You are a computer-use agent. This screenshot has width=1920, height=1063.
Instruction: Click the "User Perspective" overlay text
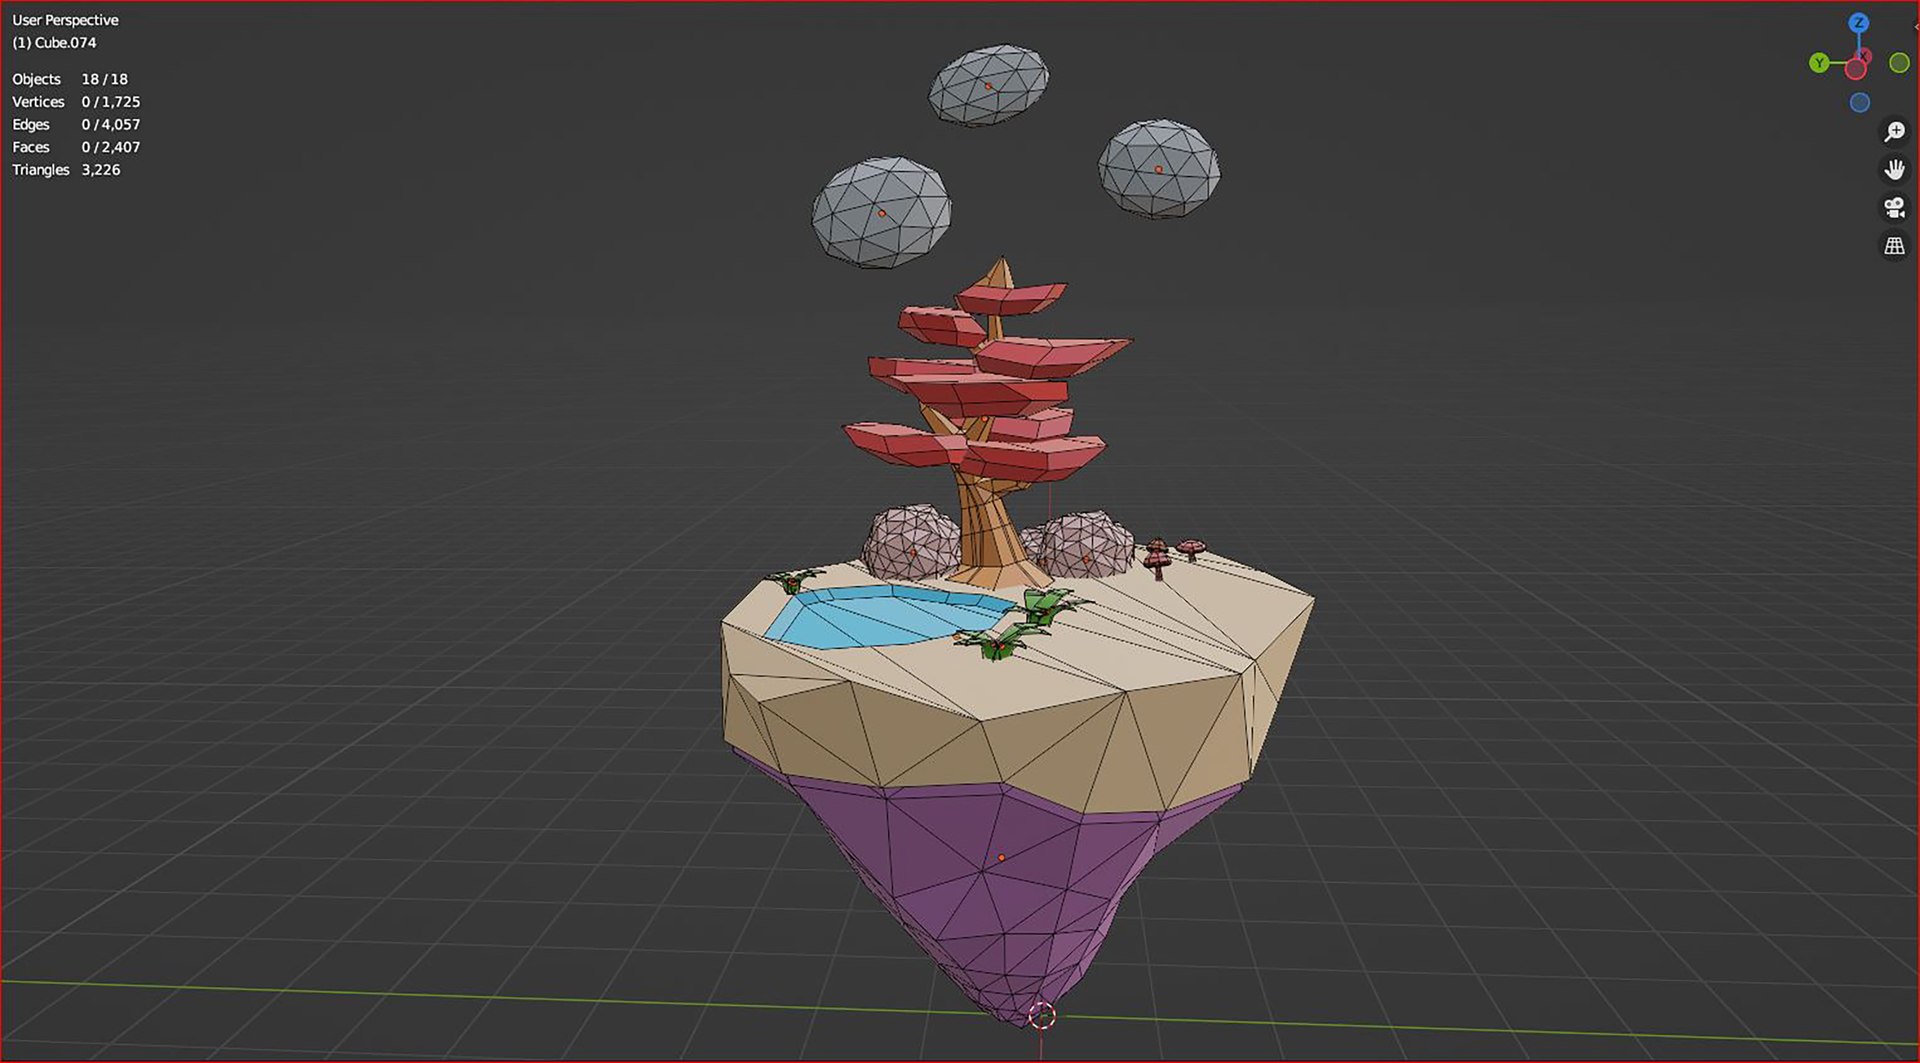(65, 20)
